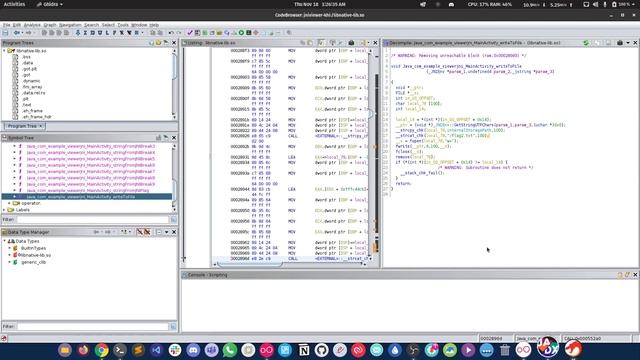Click the Data Type Manager filter options icon
The width and height of the screenshot is (640, 360).
click(173, 327)
